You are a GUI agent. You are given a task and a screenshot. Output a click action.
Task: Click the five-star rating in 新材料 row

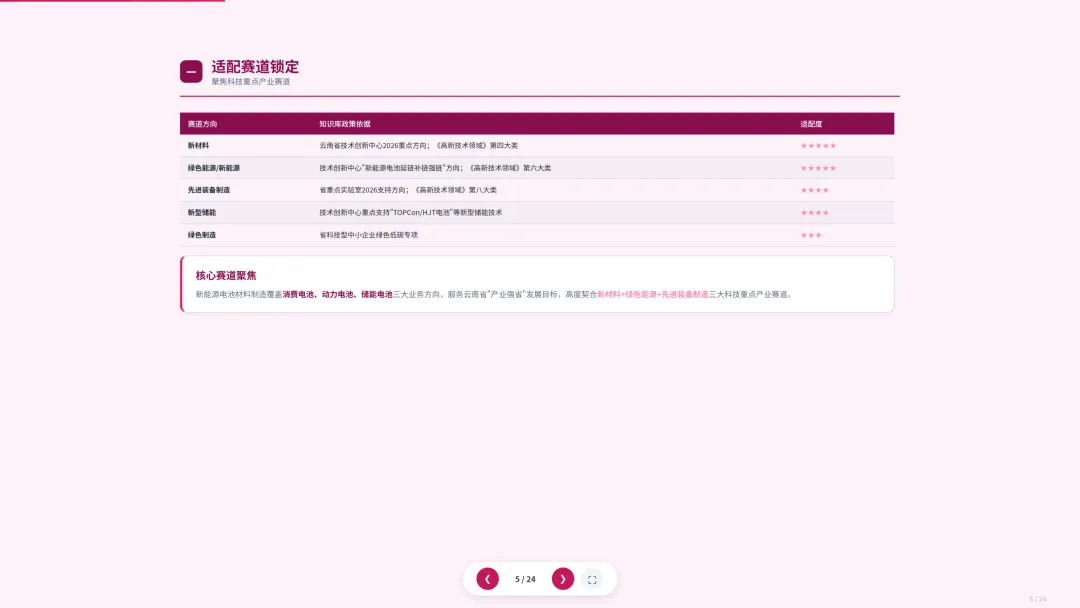(818, 146)
